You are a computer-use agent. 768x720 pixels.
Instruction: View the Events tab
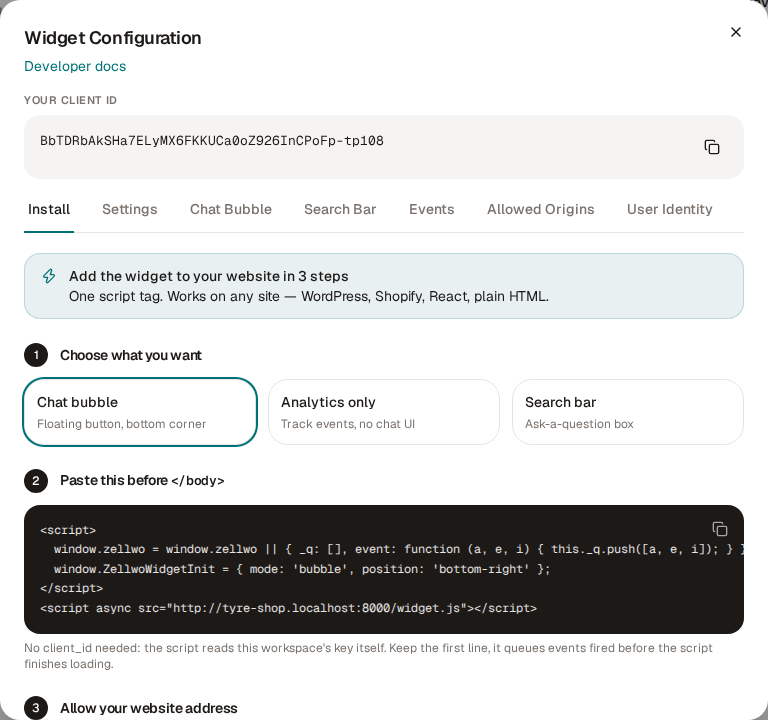[432, 210]
